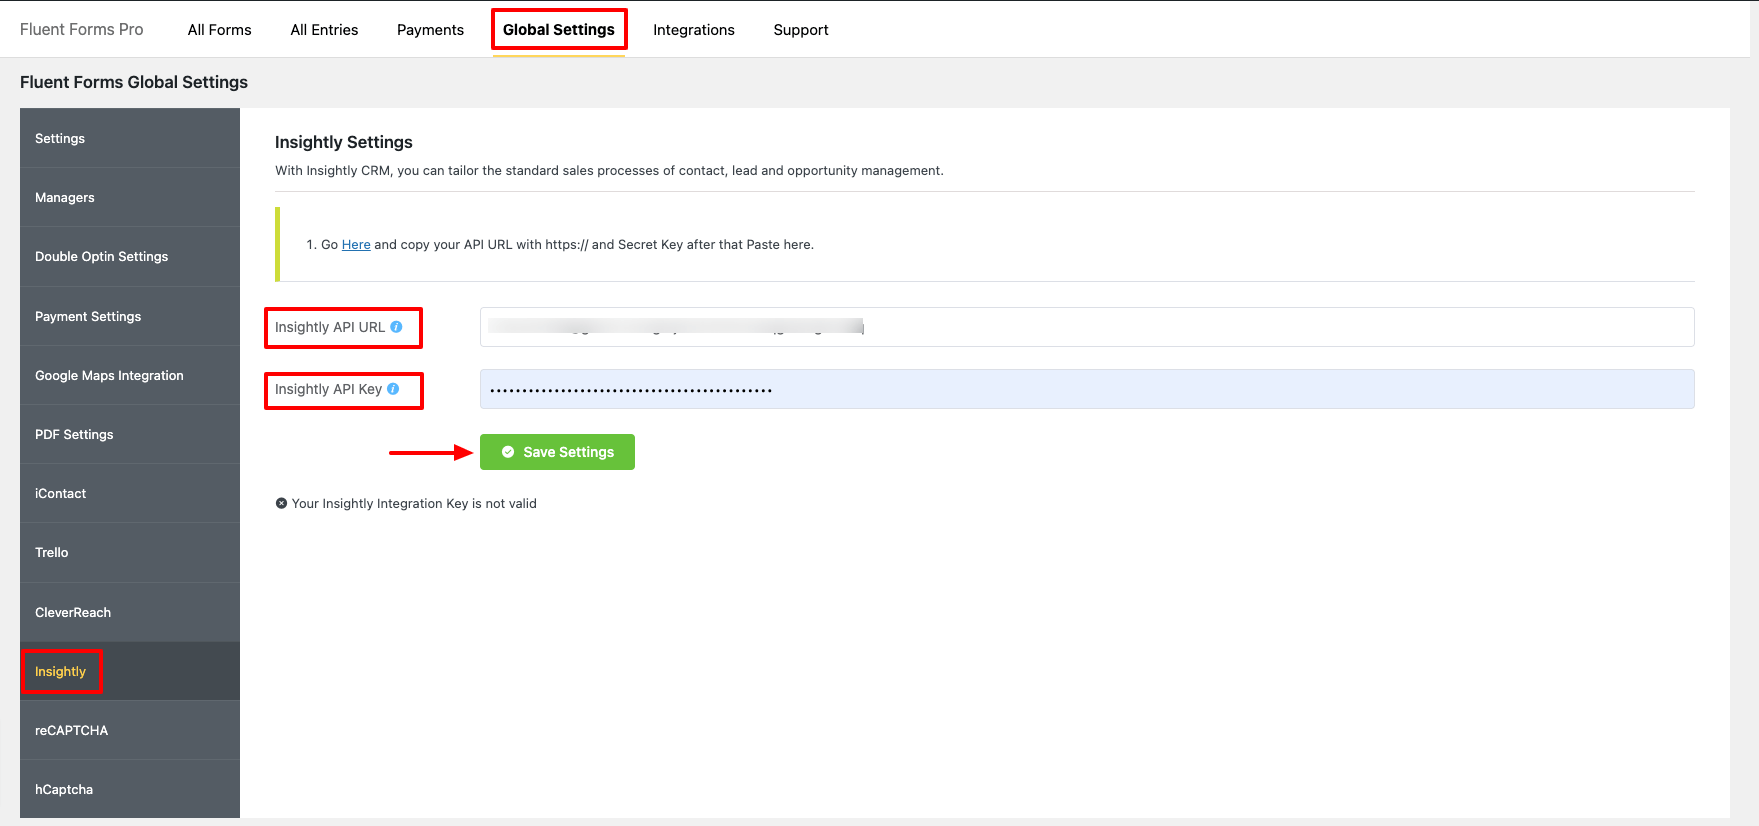Viewport: 1759px width, 826px height.
Task: Click the 'With Insightly CRM' description text
Action: coord(609,171)
